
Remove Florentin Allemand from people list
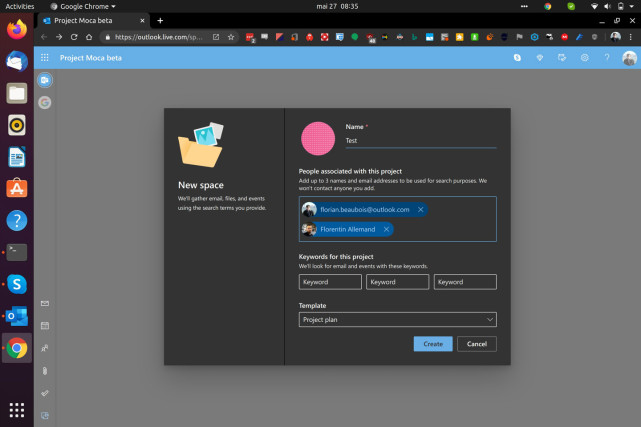pyautogui.click(x=386, y=229)
